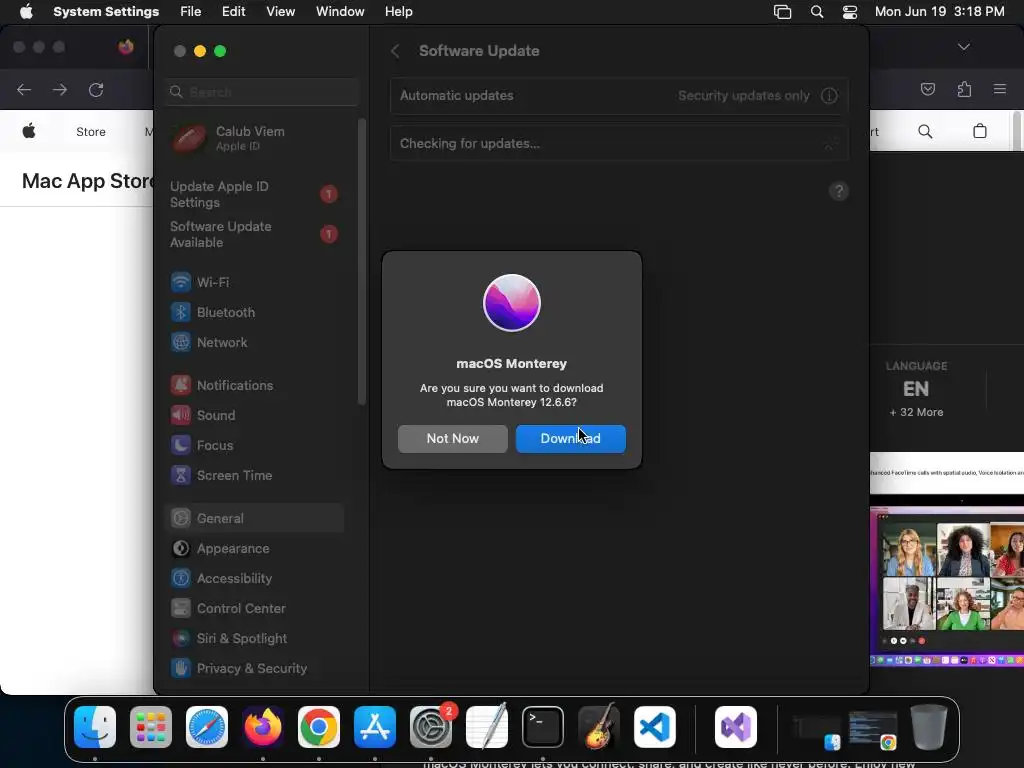Screen dimensions: 1024x768
Task: Reload the page in Firefox
Action: [x=96, y=89]
